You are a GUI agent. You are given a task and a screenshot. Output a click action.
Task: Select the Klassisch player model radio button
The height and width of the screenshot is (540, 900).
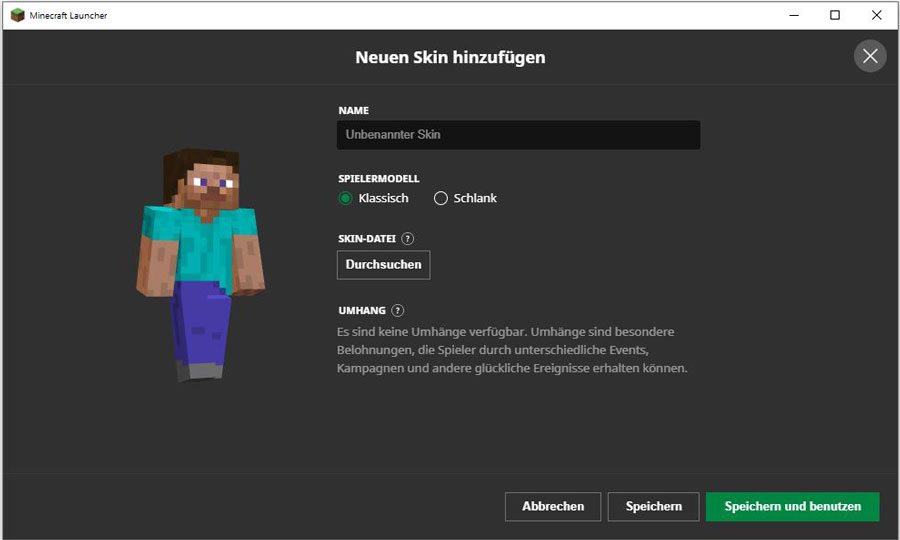coord(346,198)
